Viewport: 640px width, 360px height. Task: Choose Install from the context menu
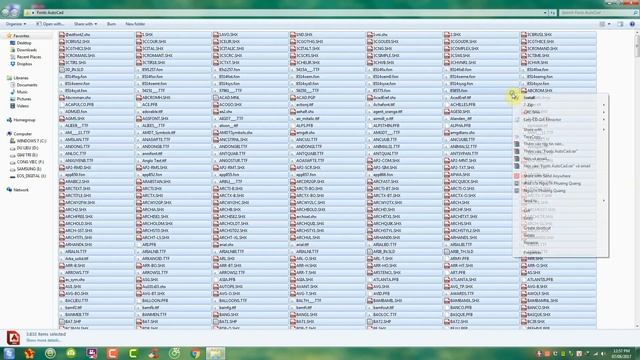click(x=529, y=98)
